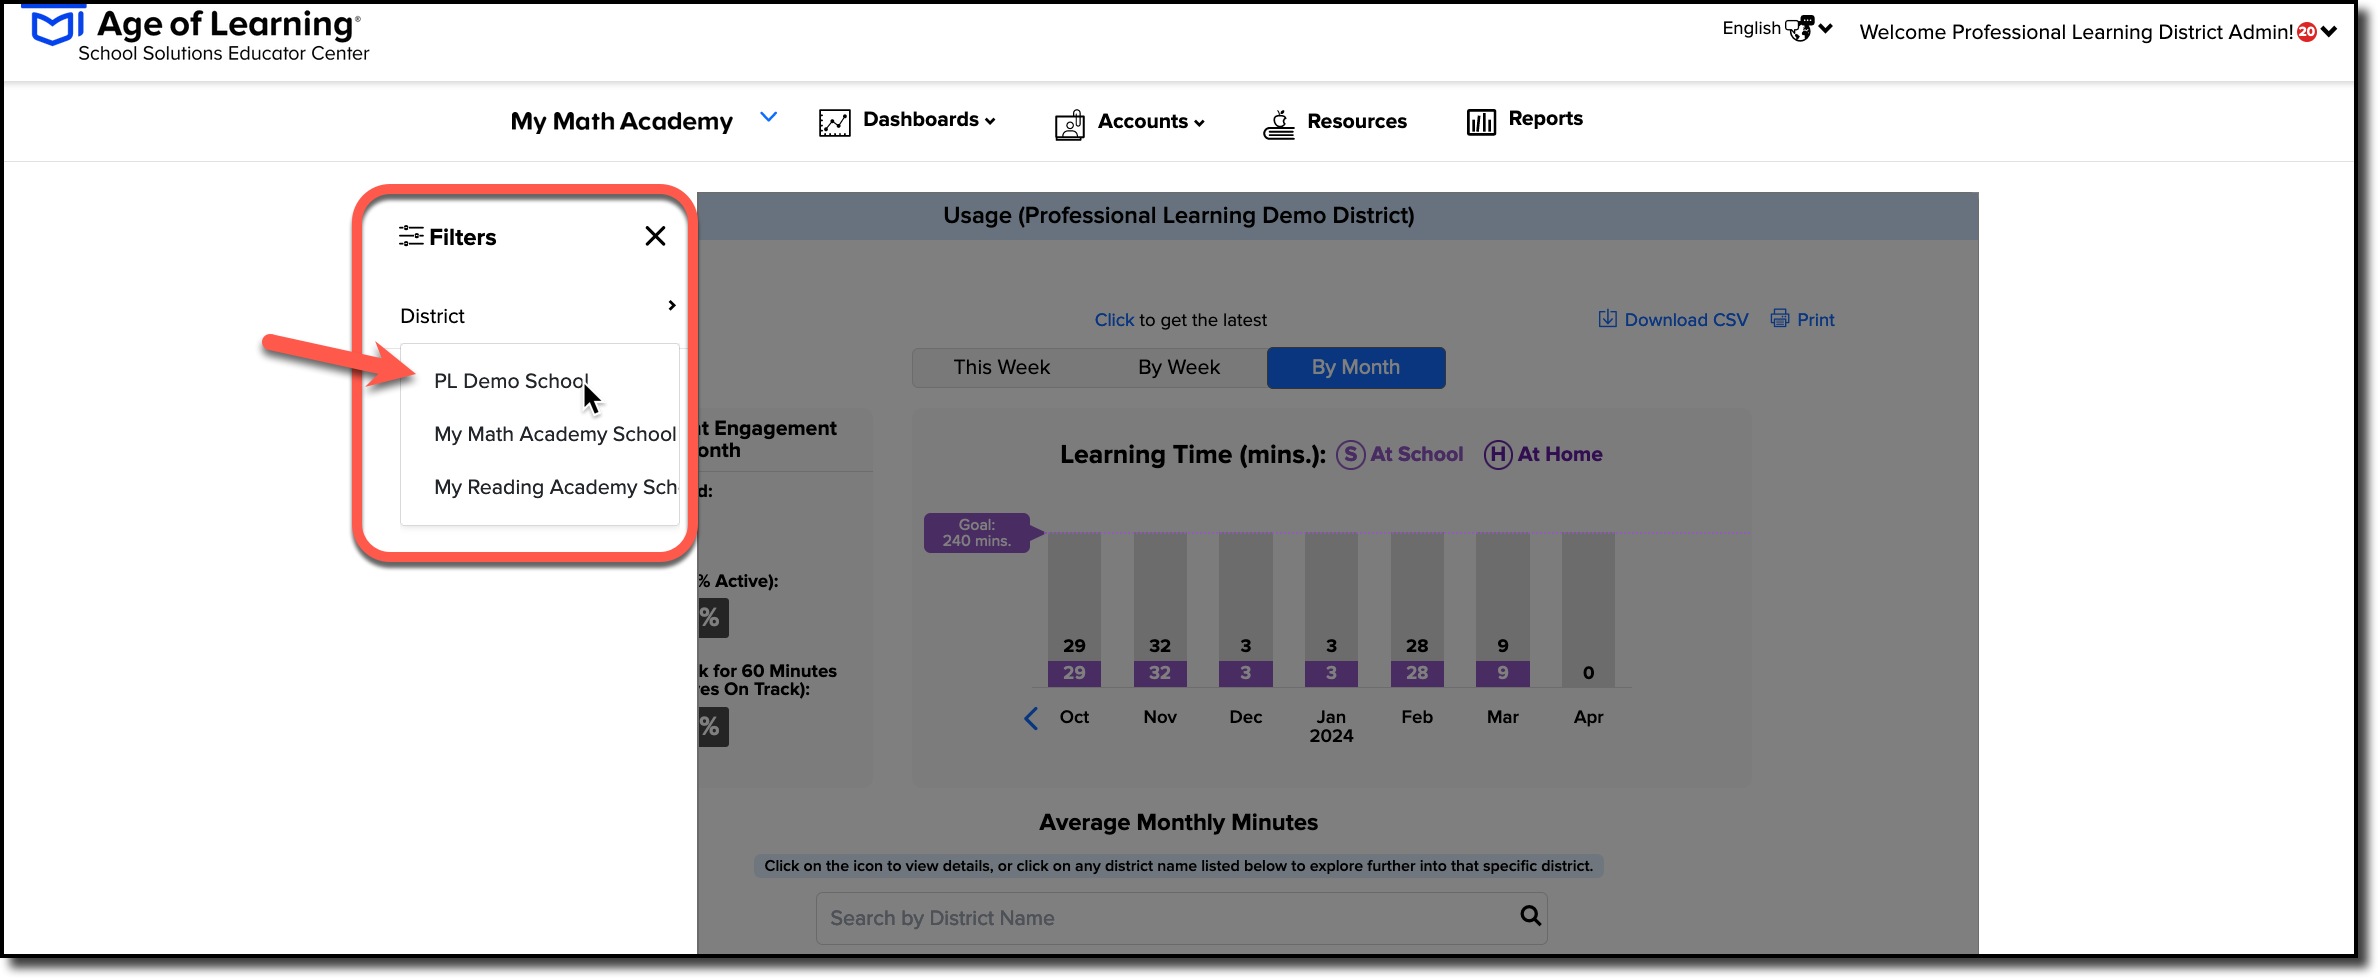This screenshot has height=978, width=2378.
Task: Switch to the By Week tab
Action: [1178, 367]
